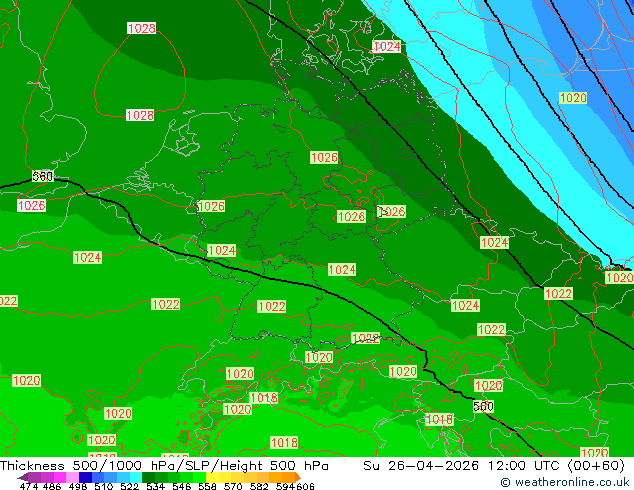Click the legend value 606
Viewport: 634px width, 490px height.
coord(305,486)
